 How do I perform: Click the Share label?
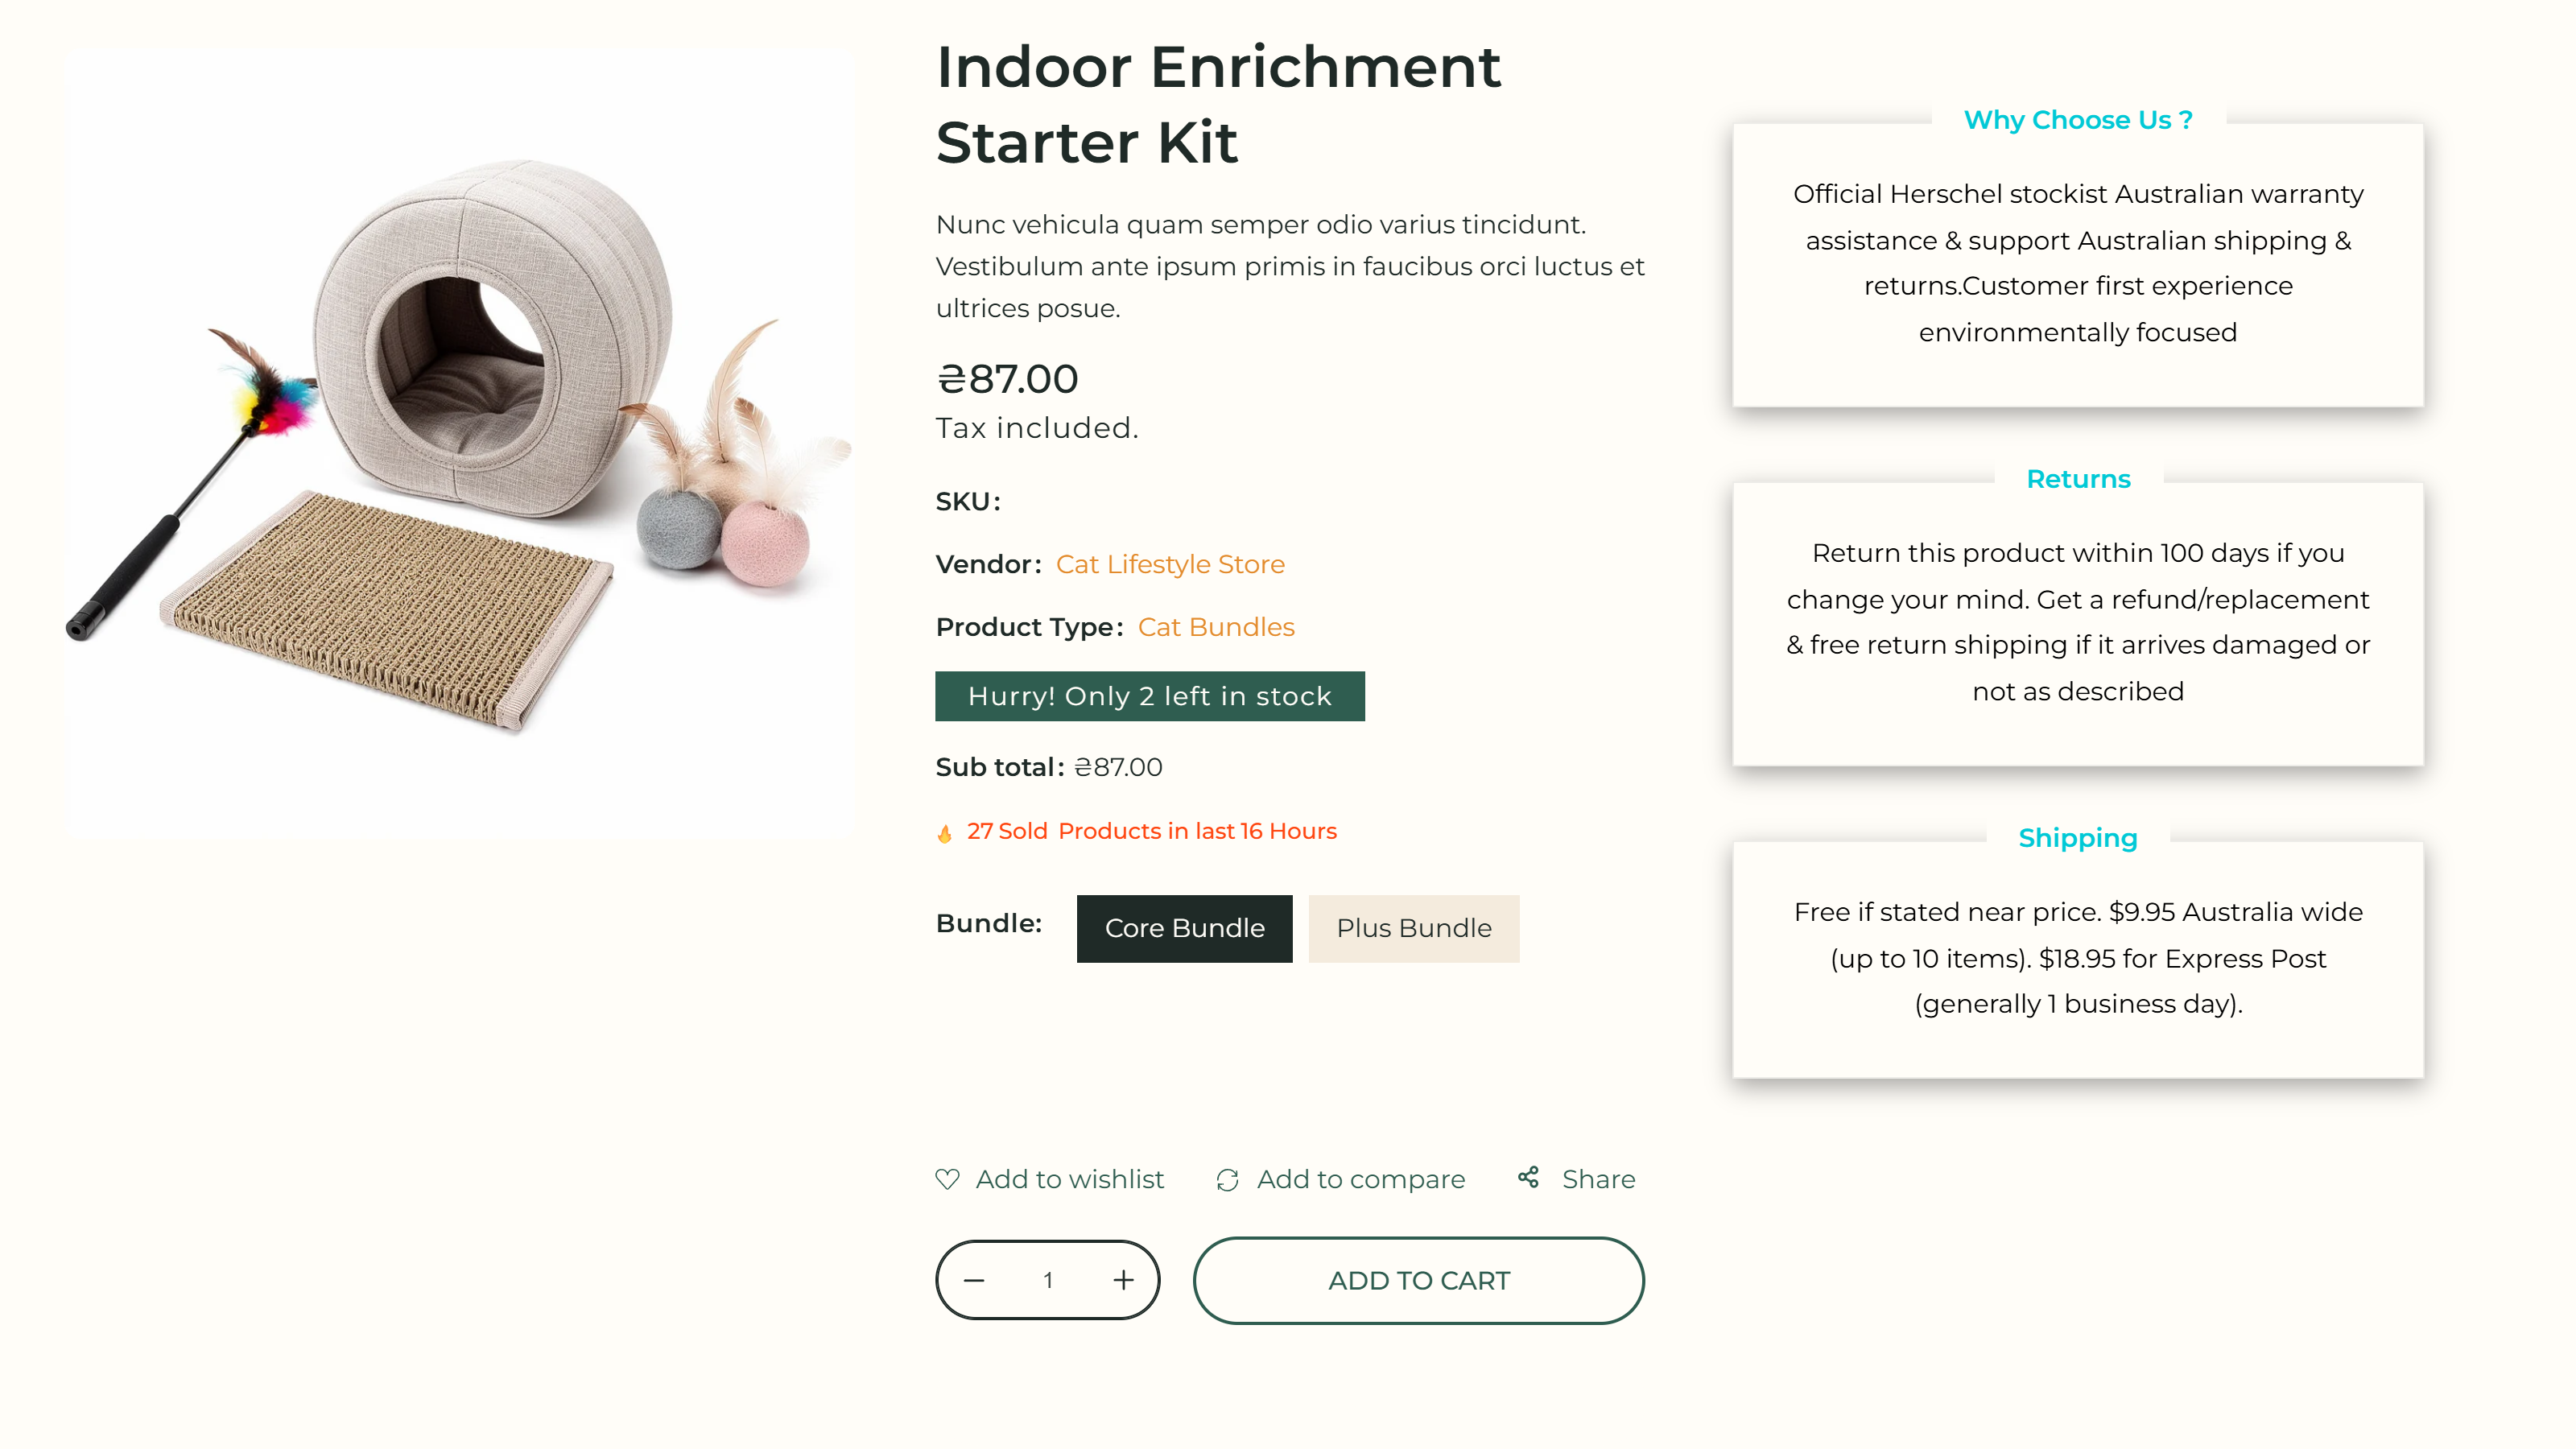click(x=1598, y=1179)
